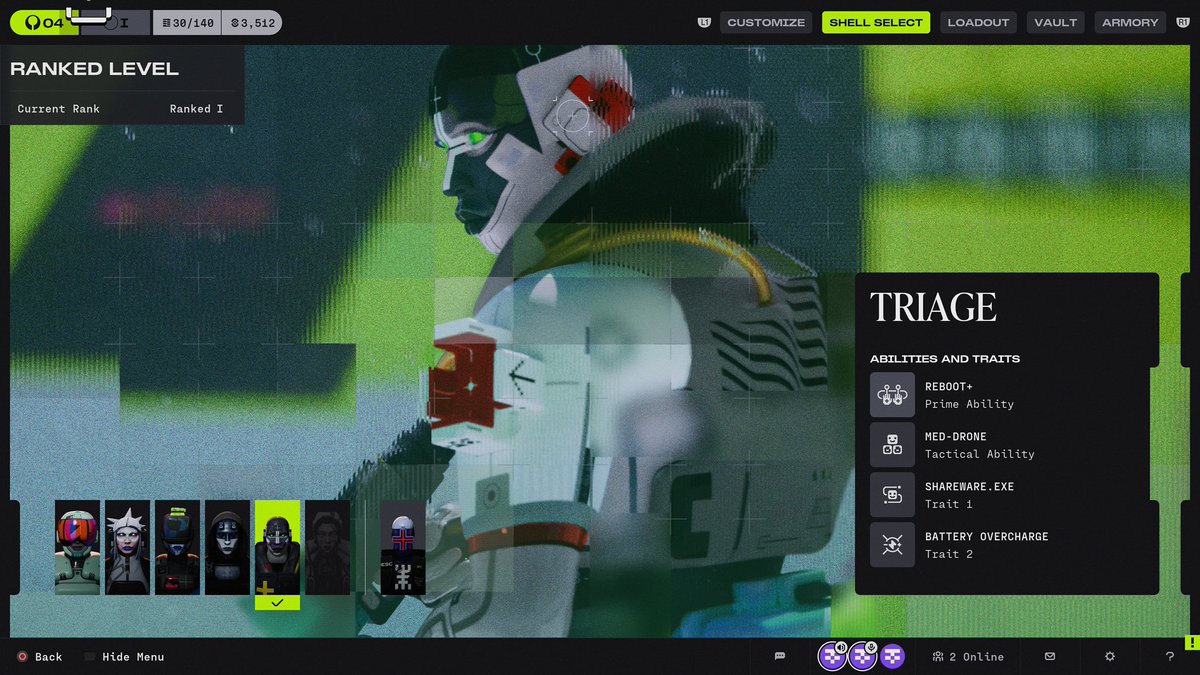The image size is (1200, 675).
Task: Switch to the Shell Select tab
Action: 876,22
